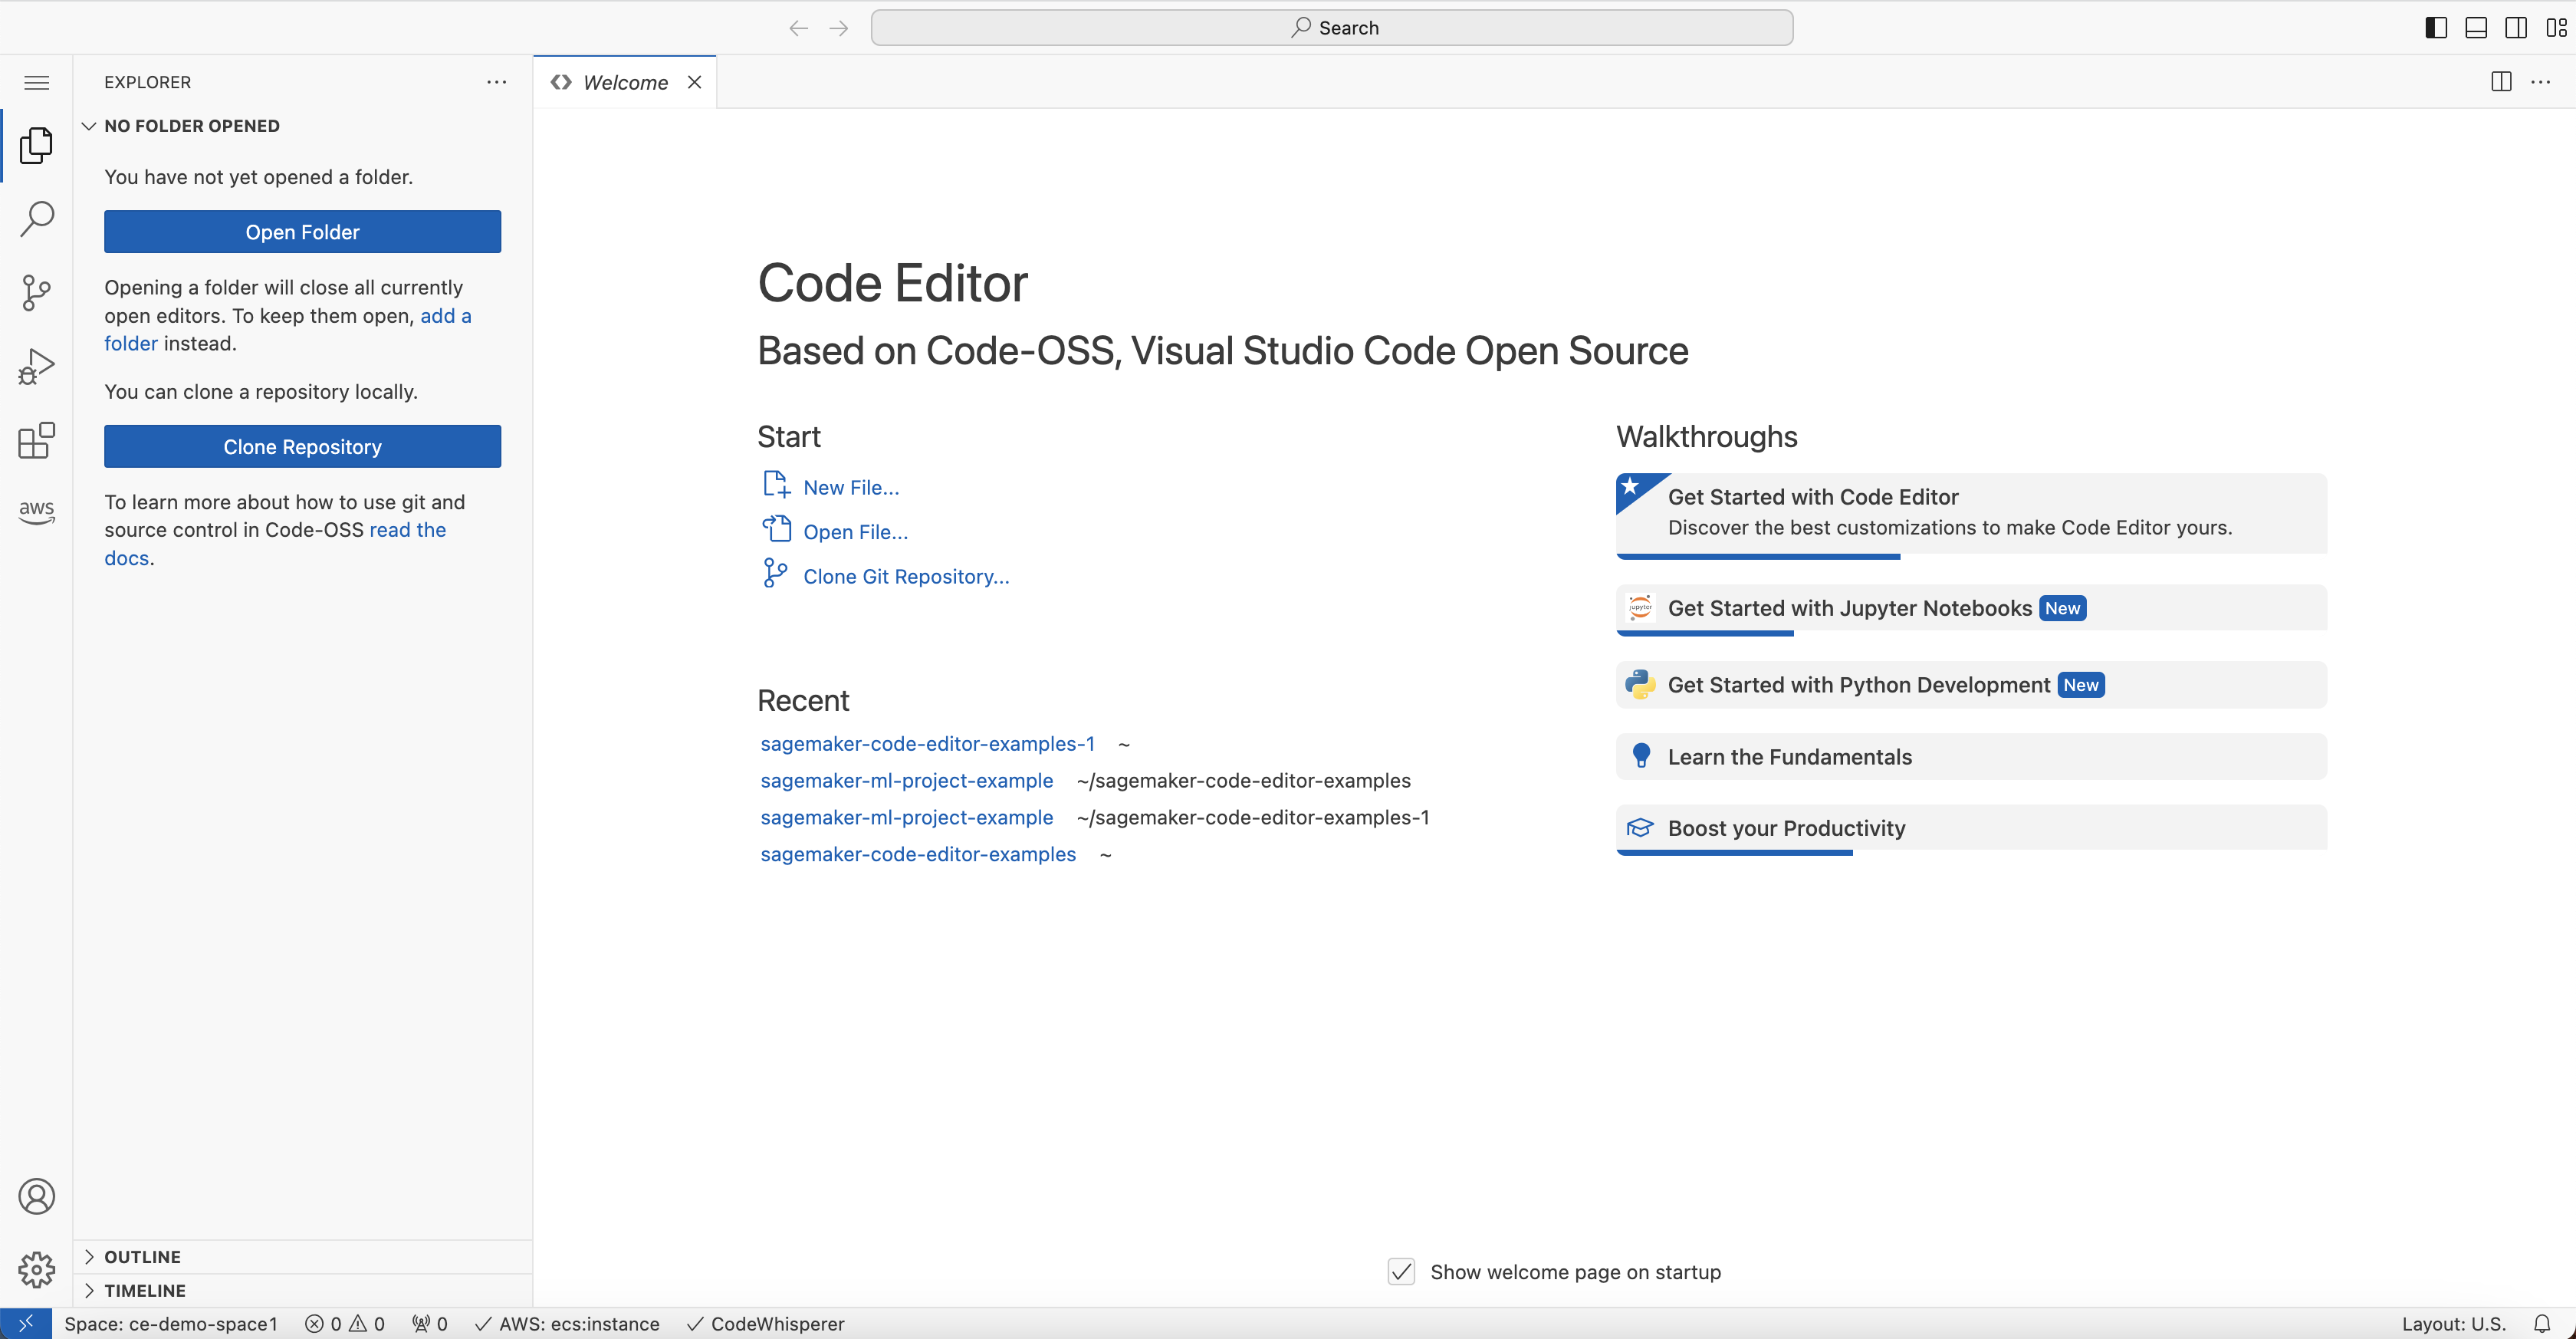Uncheck Show welcome page on startup
This screenshot has height=1339, width=2576.
pyautogui.click(x=1401, y=1271)
